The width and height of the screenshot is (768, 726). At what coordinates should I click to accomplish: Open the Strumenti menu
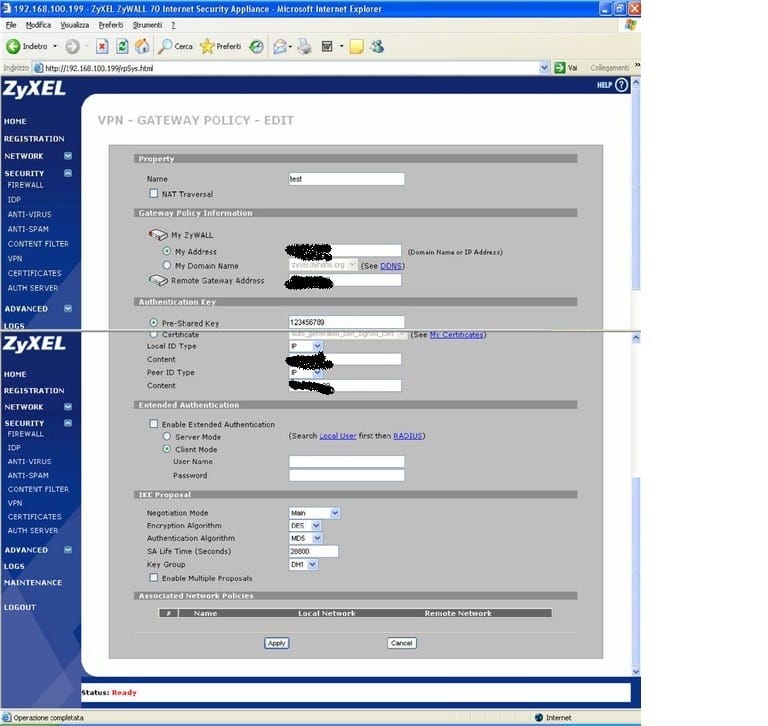[x=147, y=25]
